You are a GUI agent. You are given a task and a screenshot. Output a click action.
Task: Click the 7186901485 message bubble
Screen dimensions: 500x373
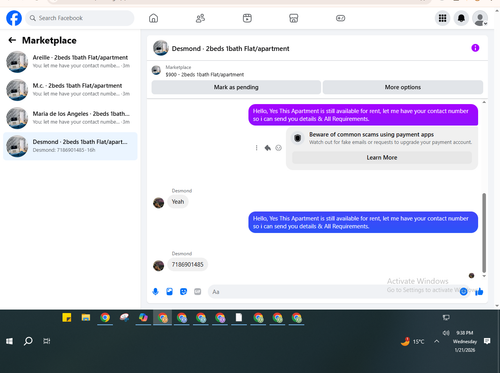tap(187, 265)
